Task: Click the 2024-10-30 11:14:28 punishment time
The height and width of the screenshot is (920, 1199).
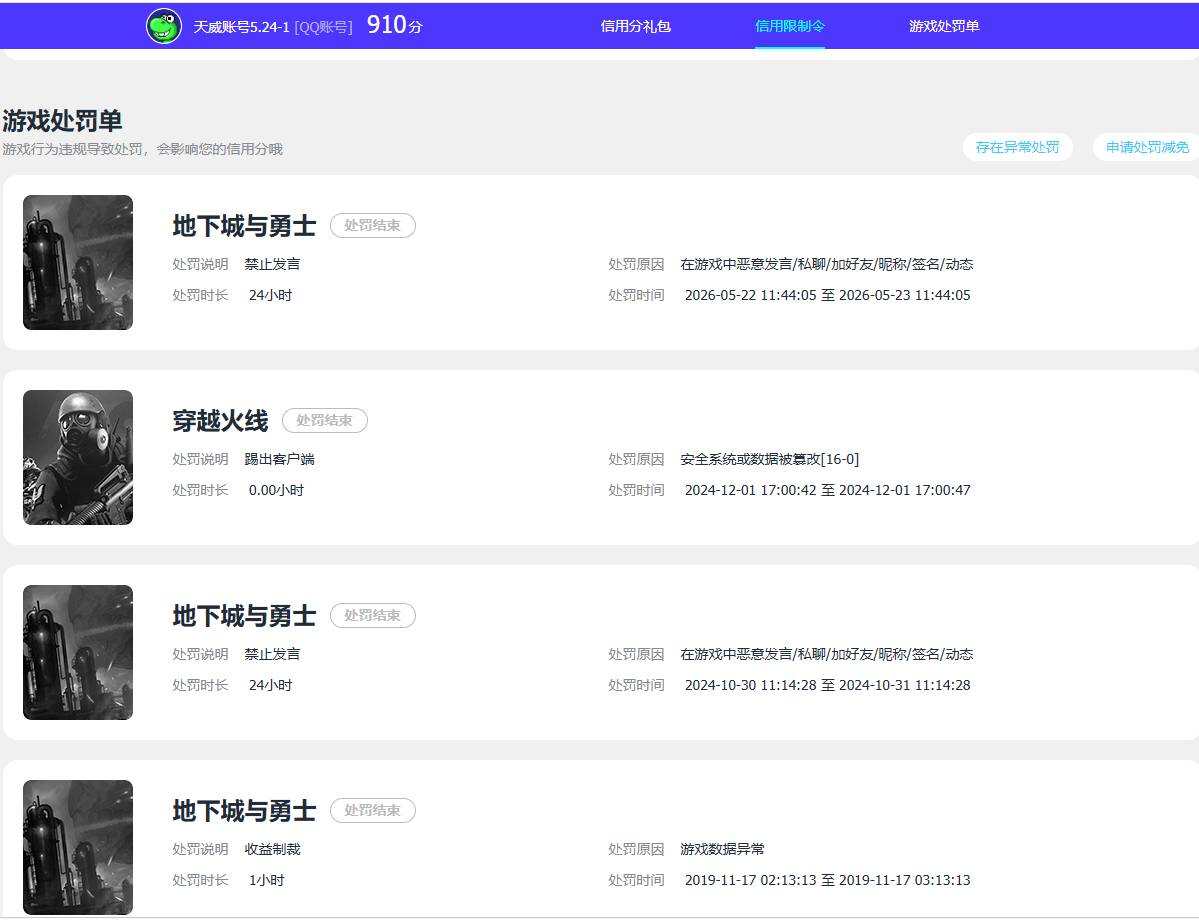Action: tap(827, 685)
